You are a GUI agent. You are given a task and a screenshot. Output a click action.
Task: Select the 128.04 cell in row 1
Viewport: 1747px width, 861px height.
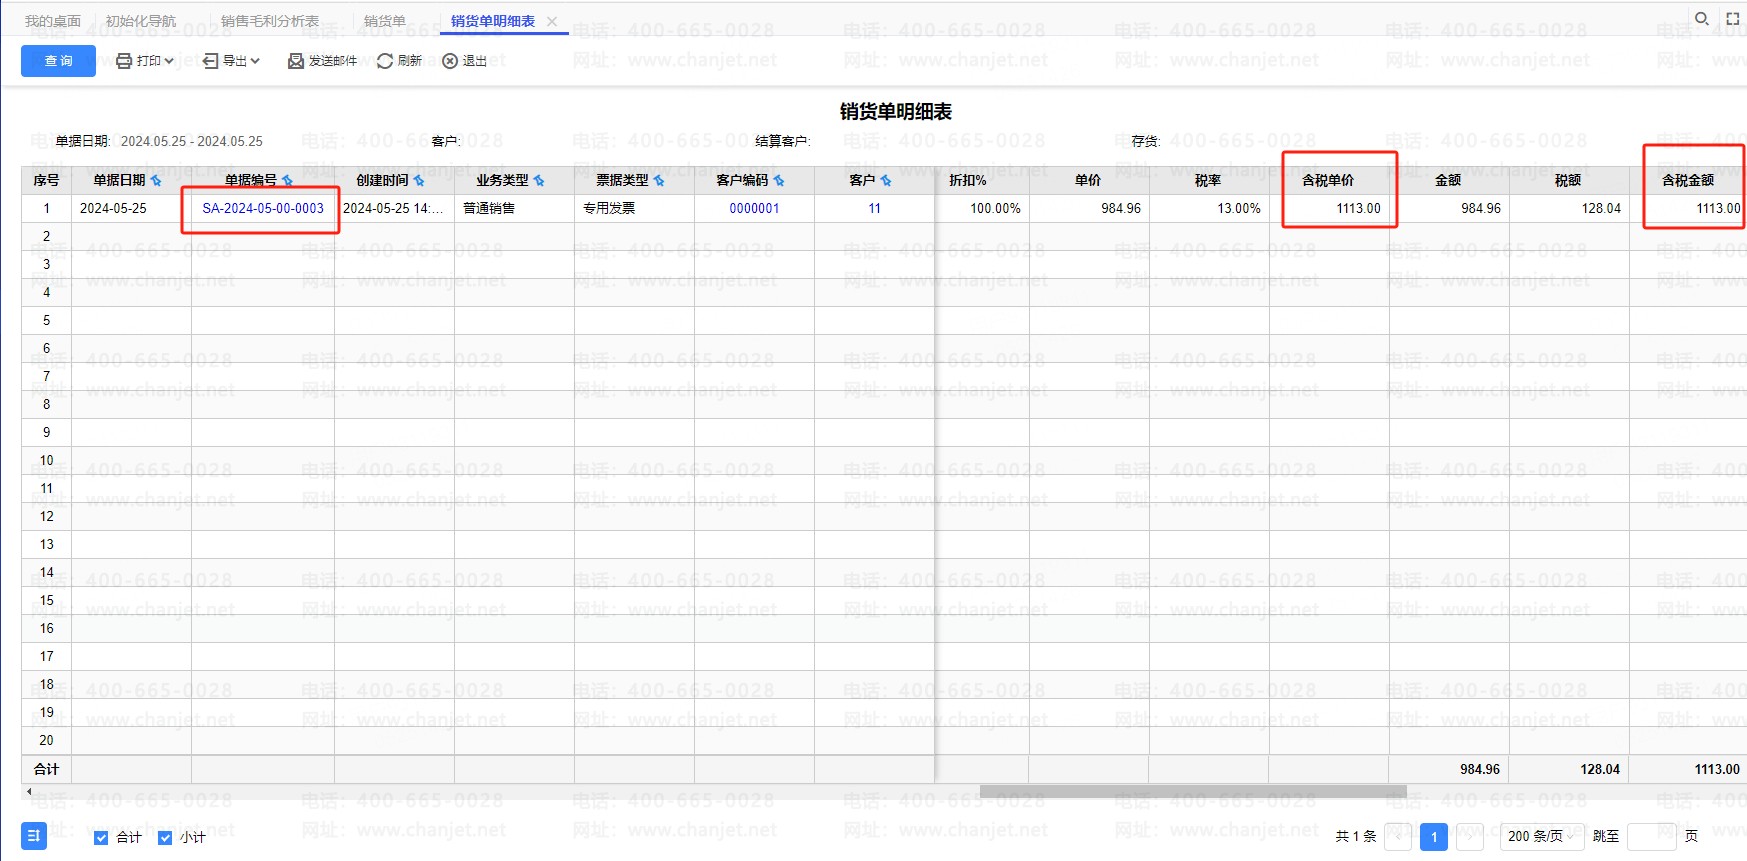pyautogui.click(x=1569, y=208)
